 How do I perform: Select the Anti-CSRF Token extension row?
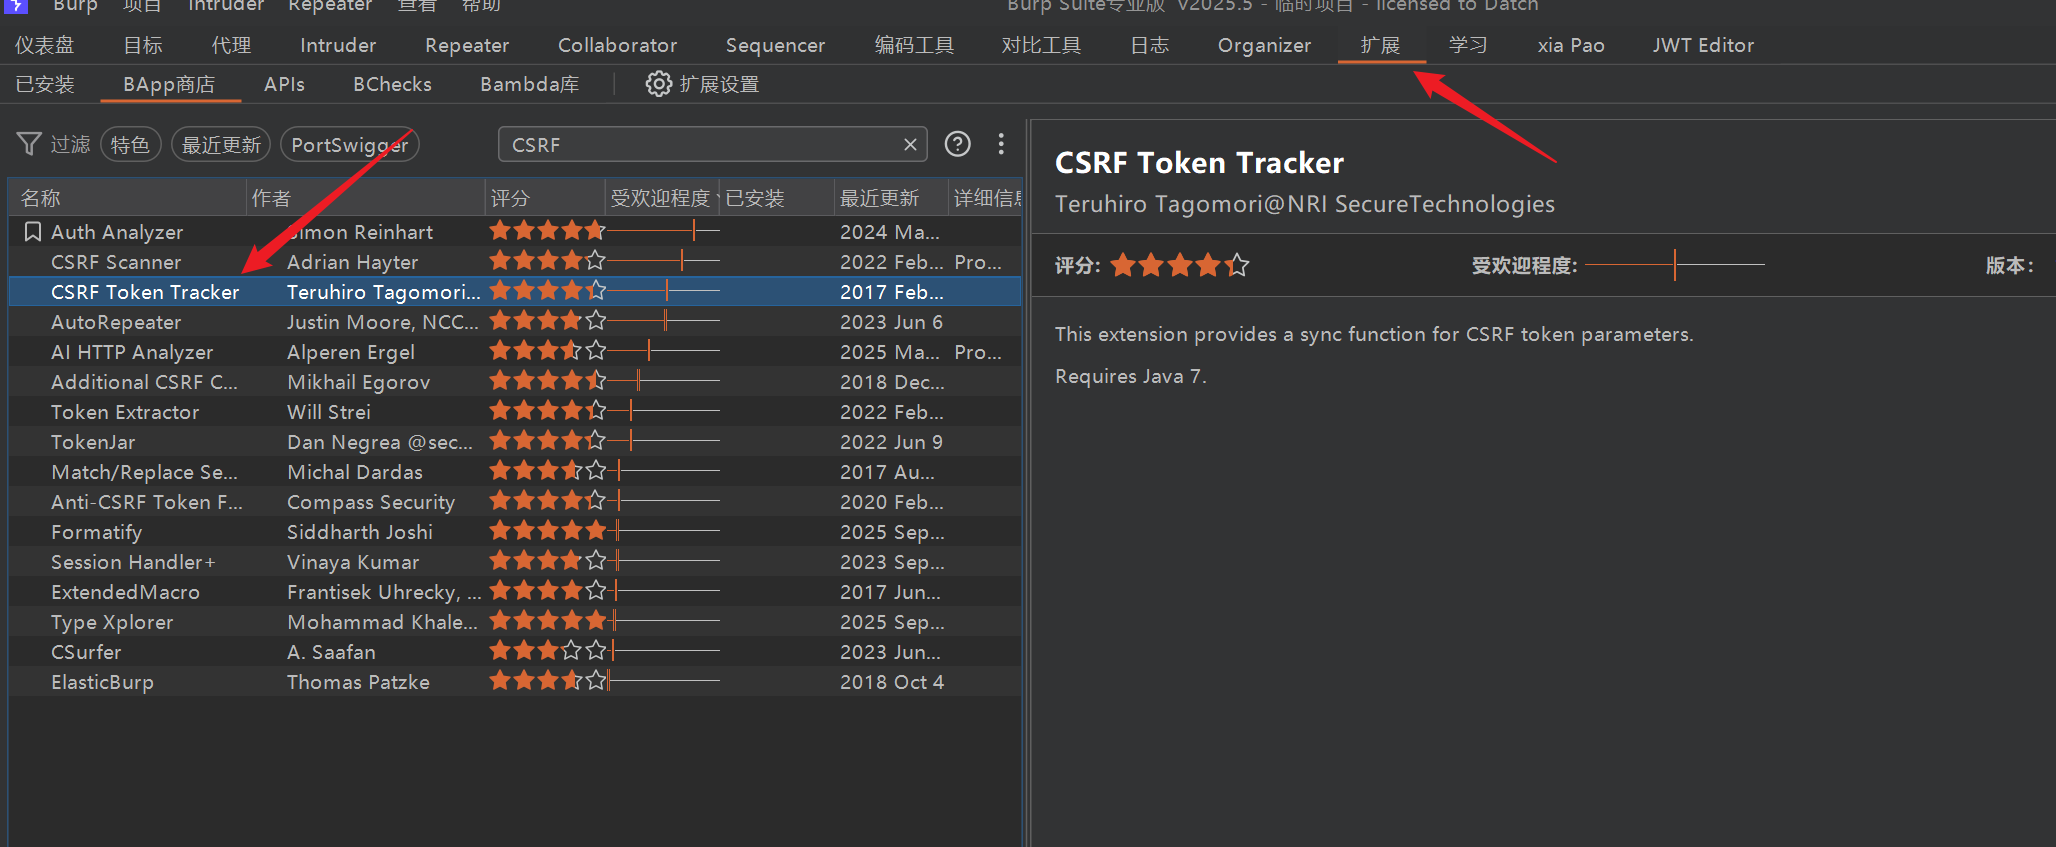click(146, 502)
